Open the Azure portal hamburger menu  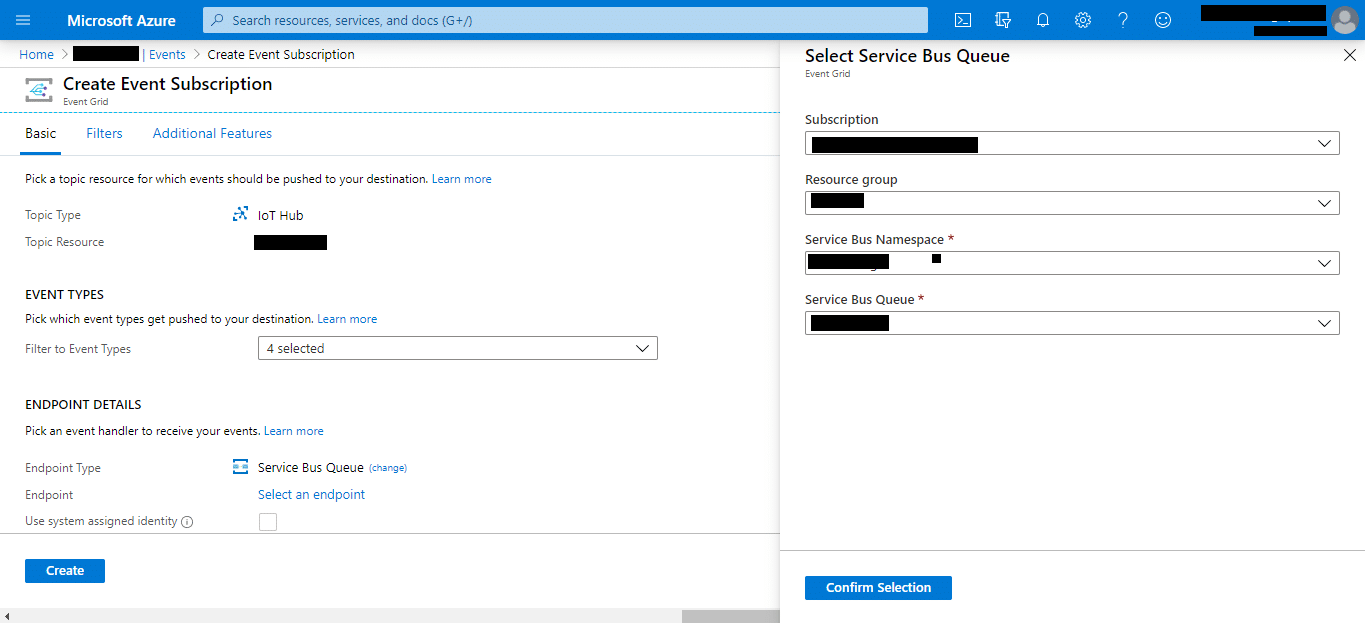click(x=23, y=20)
